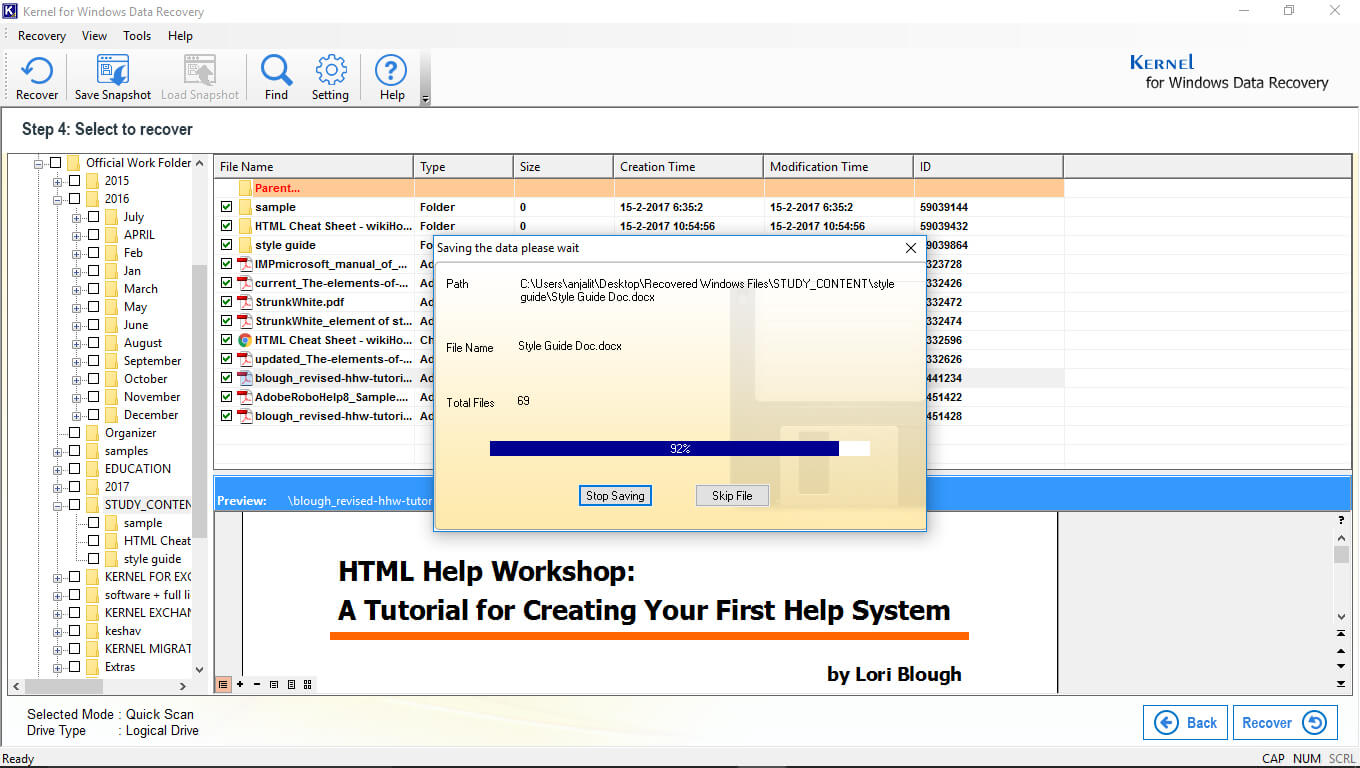
Task: Check the Organizer folder in the tree
Action: coord(74,432)
